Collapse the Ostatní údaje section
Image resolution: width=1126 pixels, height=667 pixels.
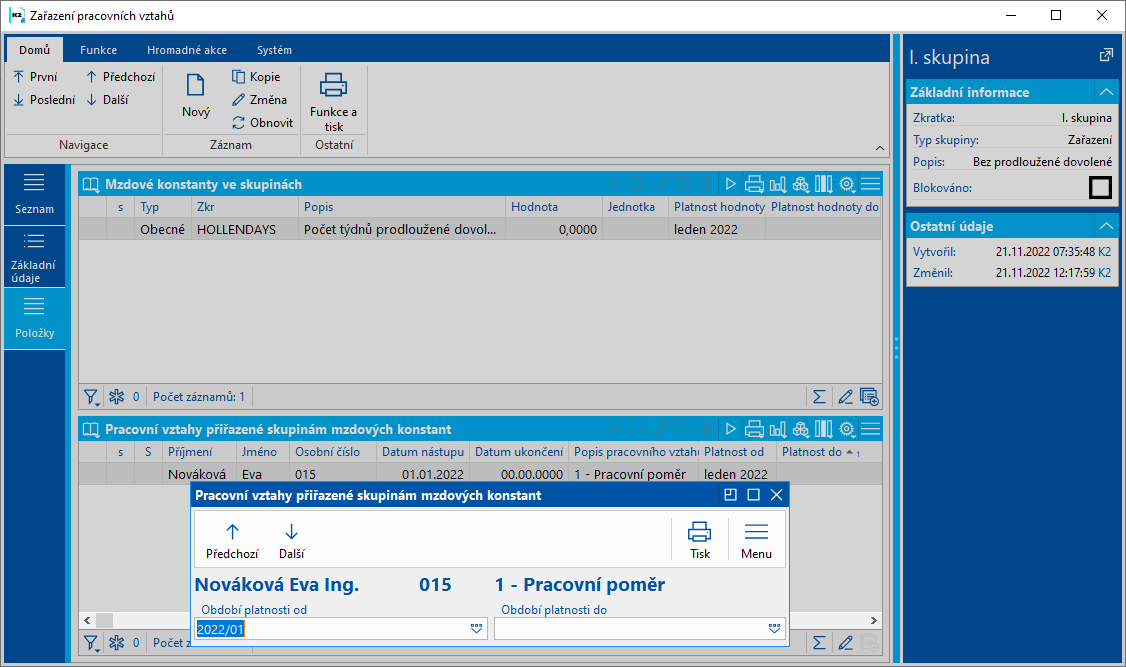click(1106, 226)
